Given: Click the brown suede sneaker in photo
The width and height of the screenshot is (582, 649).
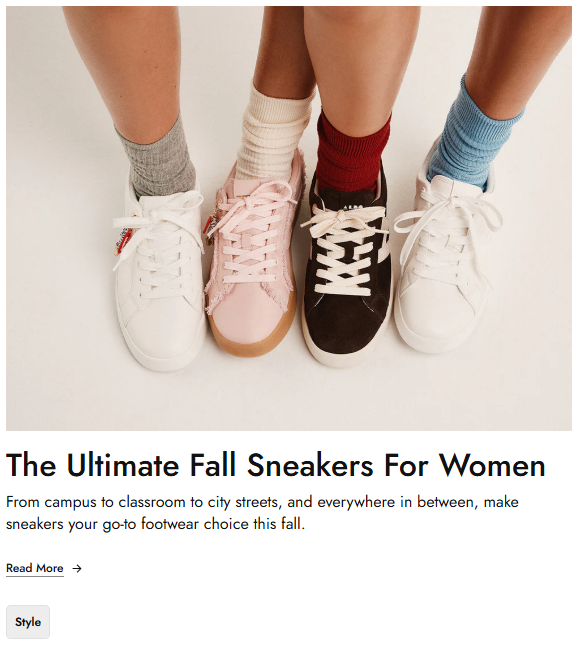Looking at the screenshot, I should (x=348, y=269).
